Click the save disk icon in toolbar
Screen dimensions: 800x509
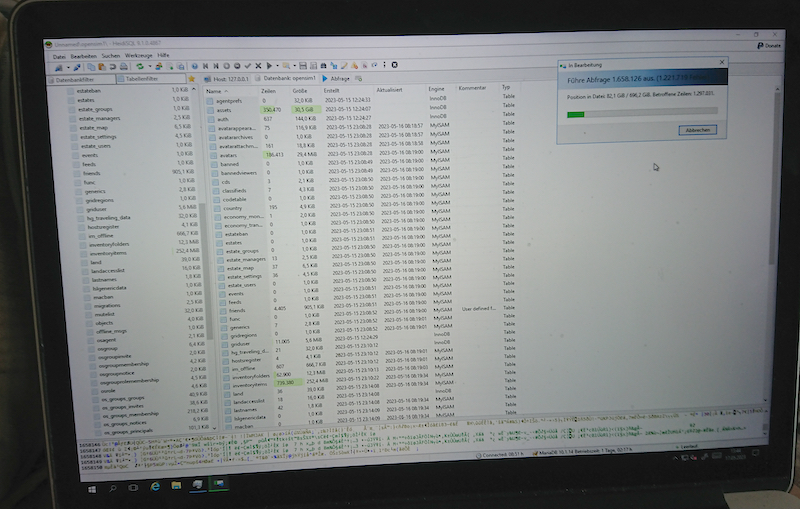click(x=303, y=66)
